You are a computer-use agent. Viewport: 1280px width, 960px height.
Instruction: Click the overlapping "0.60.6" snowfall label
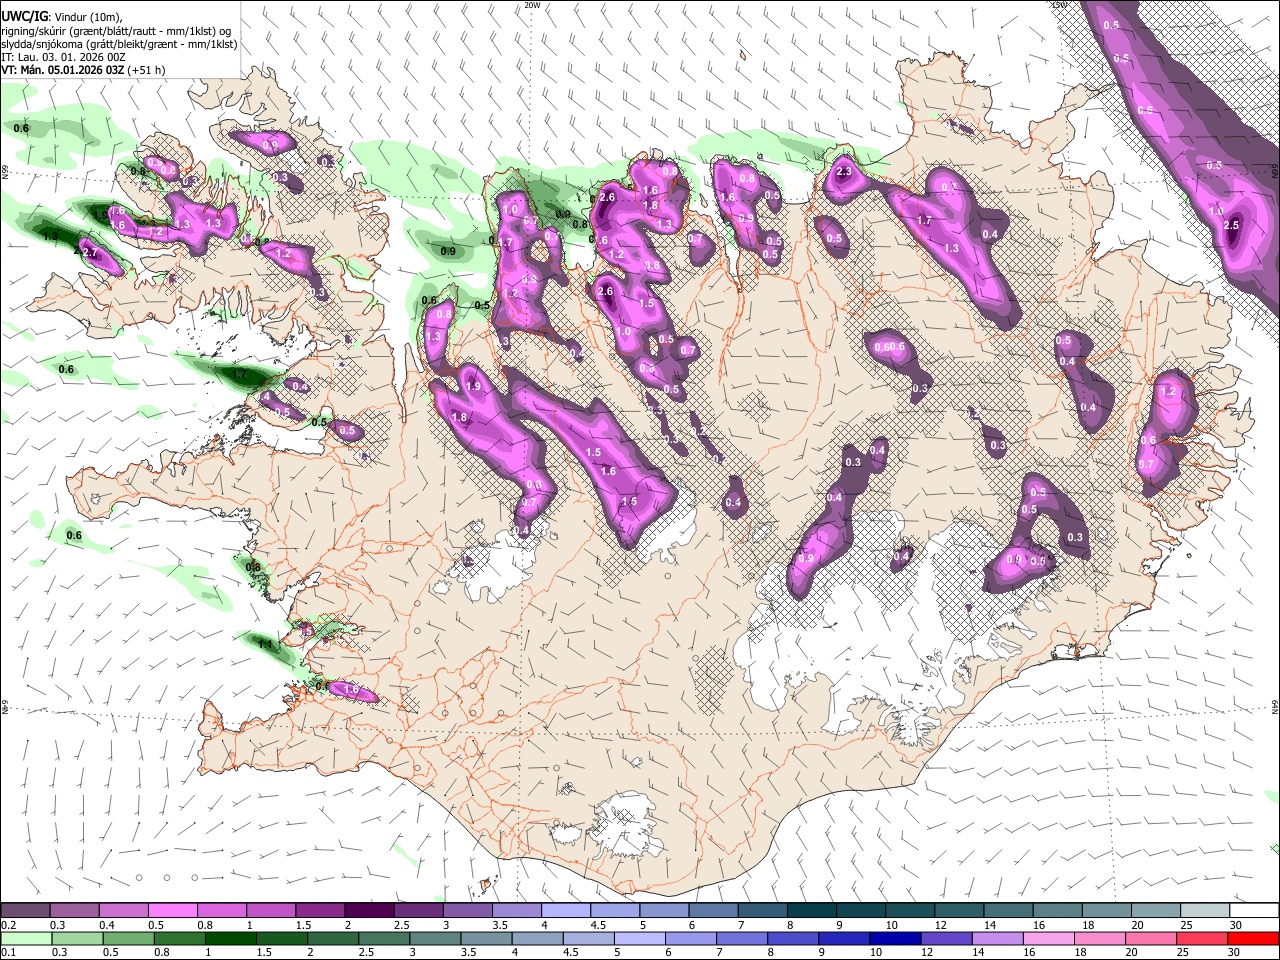pyautogui.click(x=889, y=347)
